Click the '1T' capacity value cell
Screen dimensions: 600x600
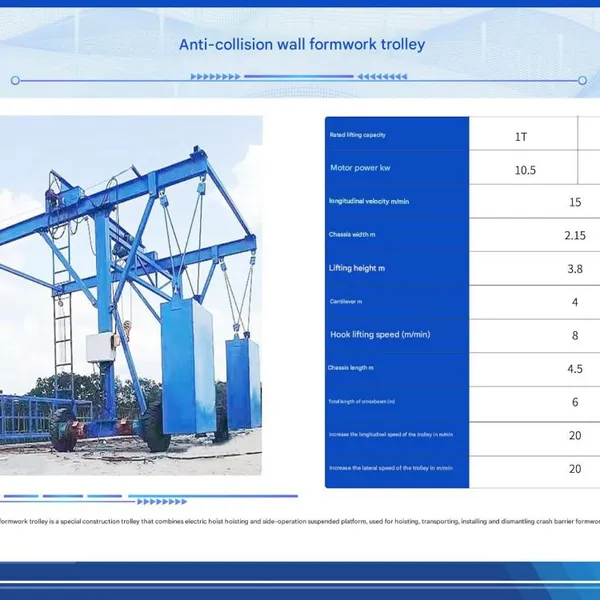click(521, 137)
